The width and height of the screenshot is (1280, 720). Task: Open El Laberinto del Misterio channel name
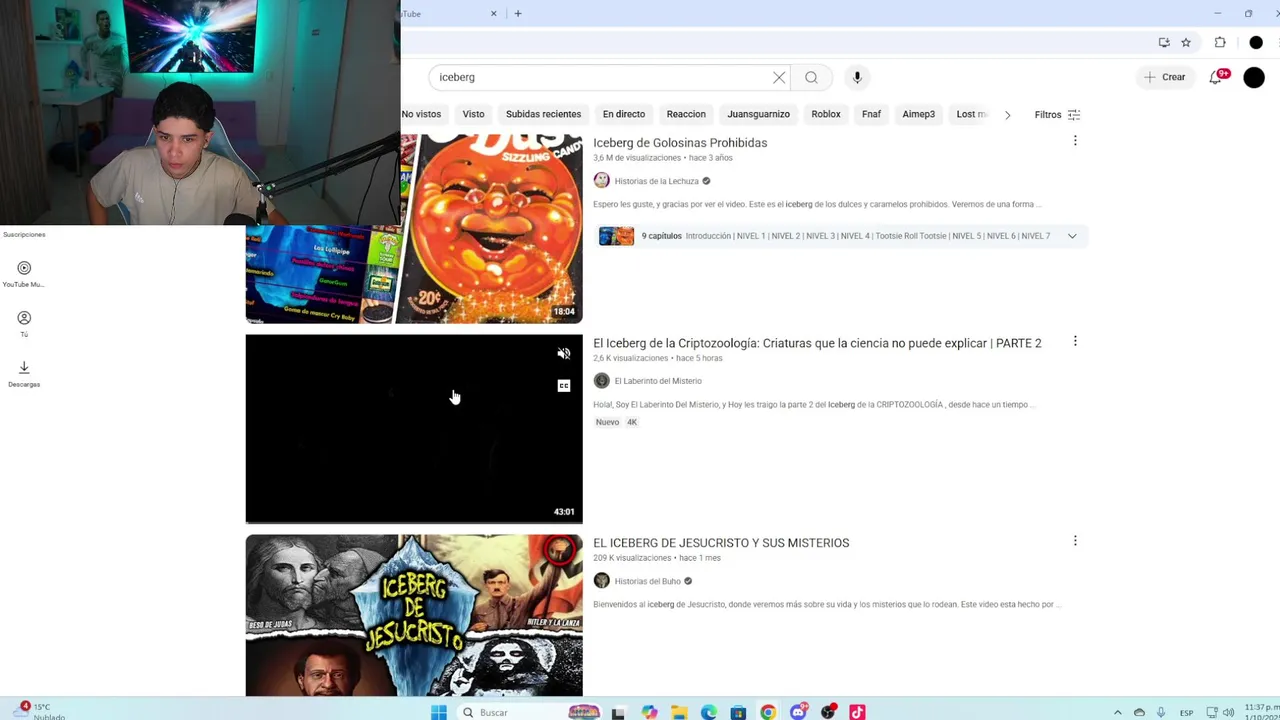click(x=658, y=381)
